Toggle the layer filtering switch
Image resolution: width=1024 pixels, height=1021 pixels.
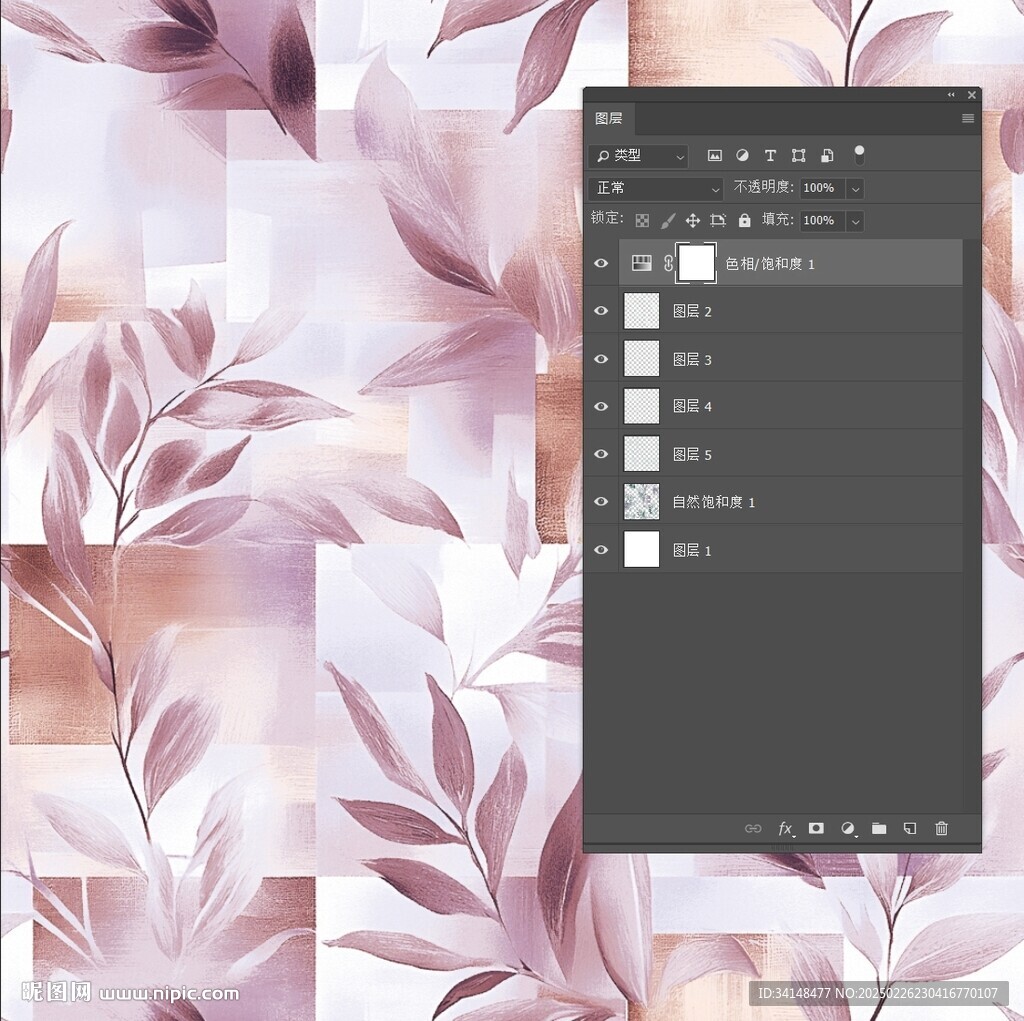859,155
